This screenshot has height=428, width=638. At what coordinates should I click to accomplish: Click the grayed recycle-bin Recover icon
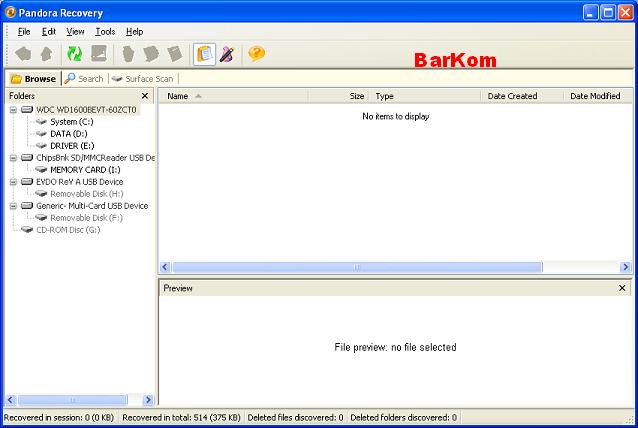tap(128, 54)
